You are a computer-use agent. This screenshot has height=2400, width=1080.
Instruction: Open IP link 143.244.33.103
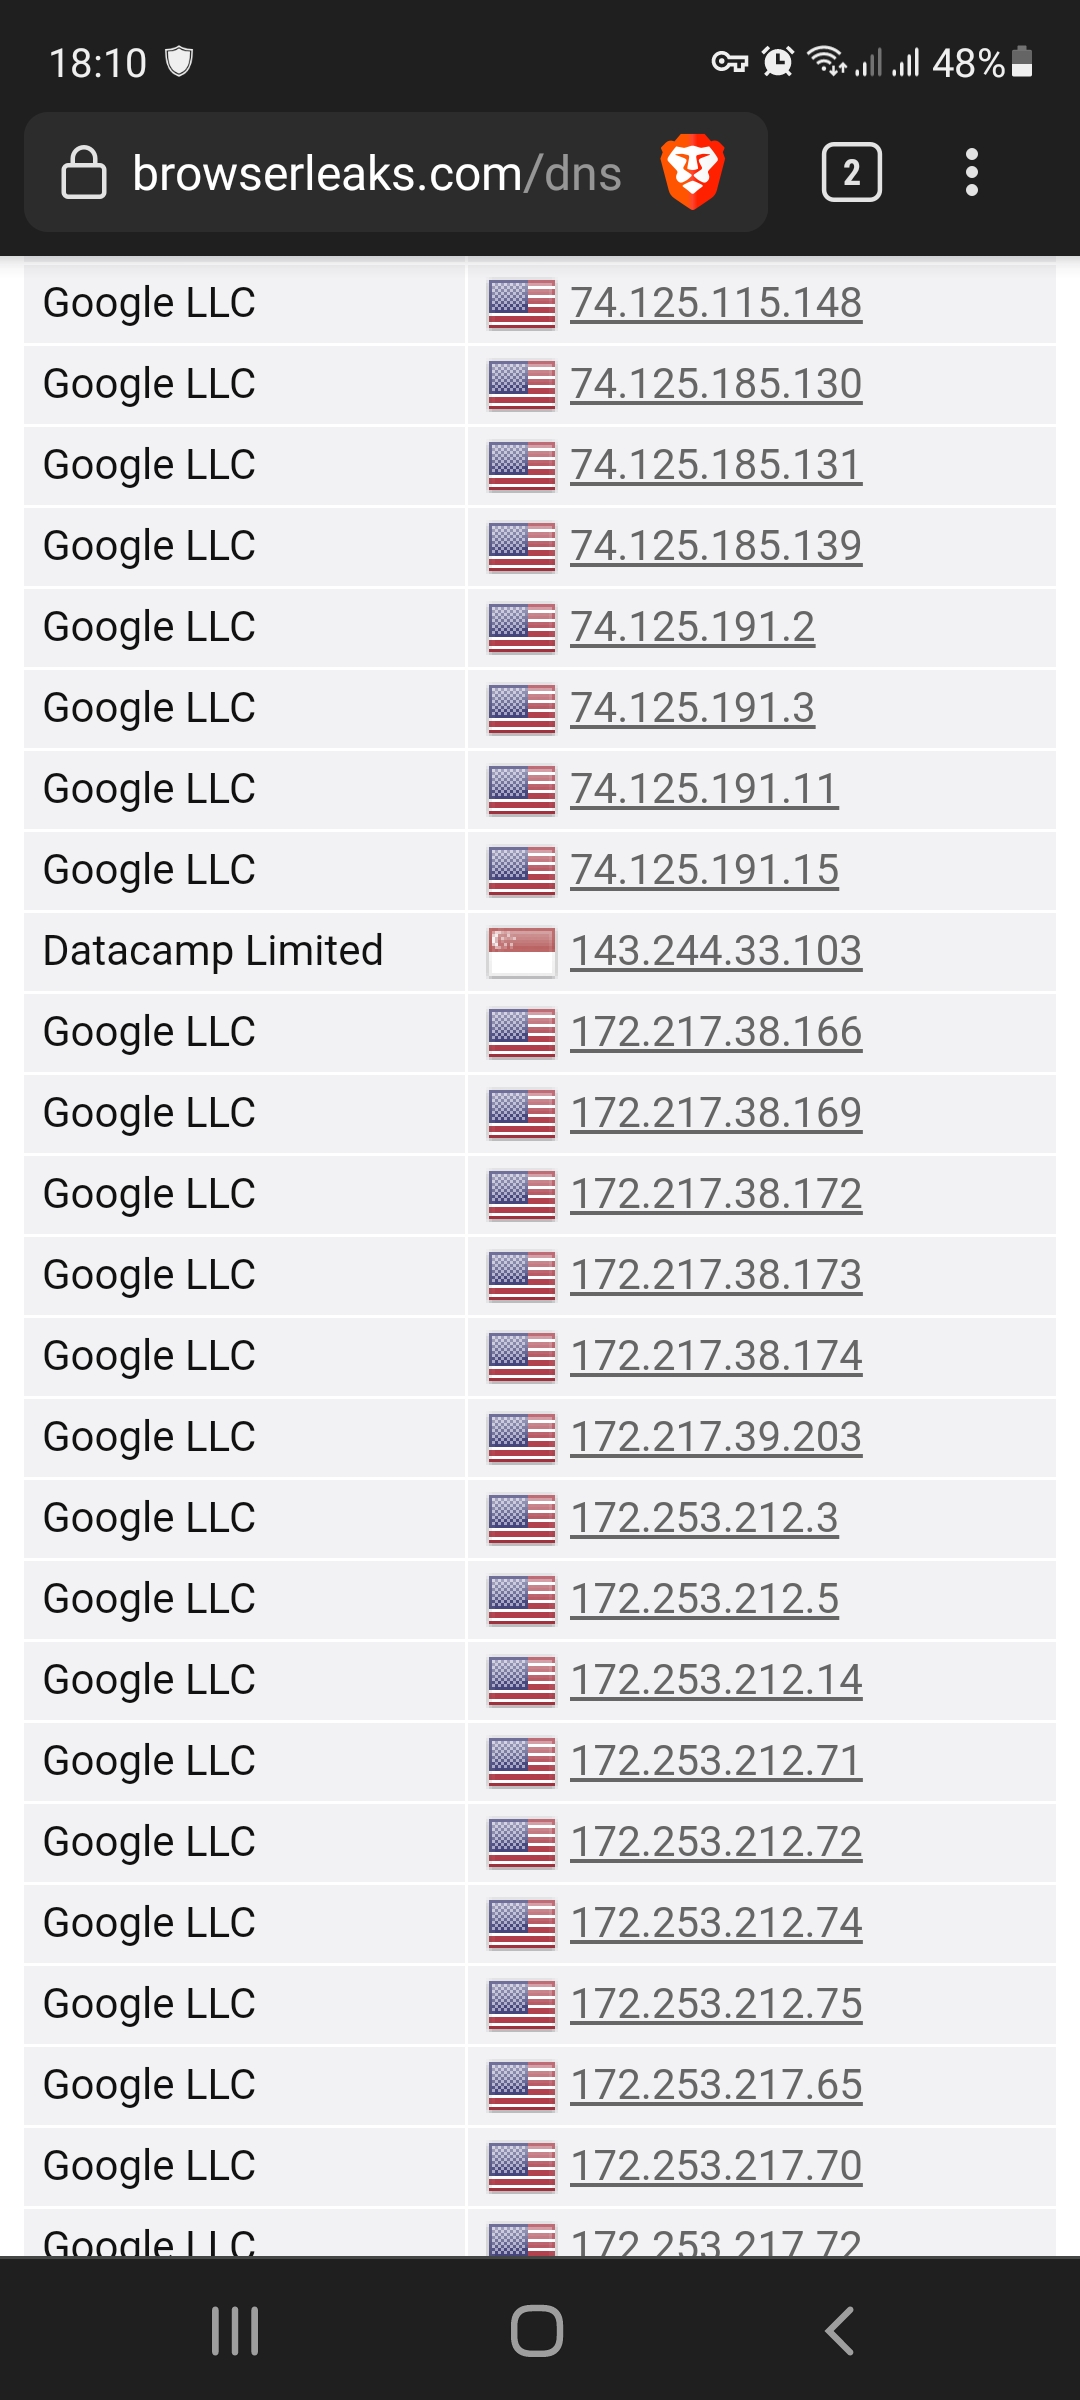click(716, 951)
